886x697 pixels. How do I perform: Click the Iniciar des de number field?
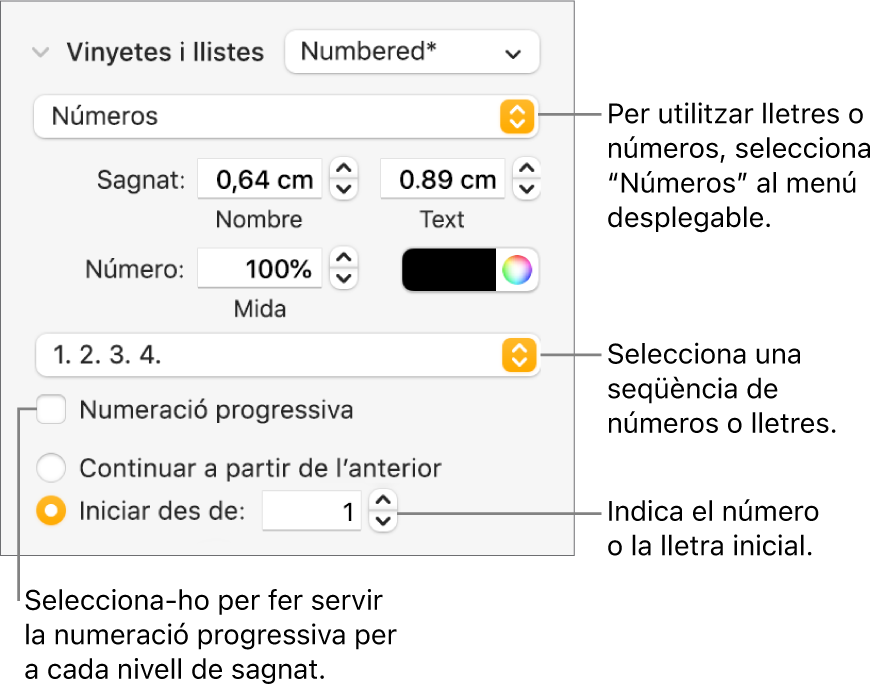pyautogui.click(x=311, y=511)
